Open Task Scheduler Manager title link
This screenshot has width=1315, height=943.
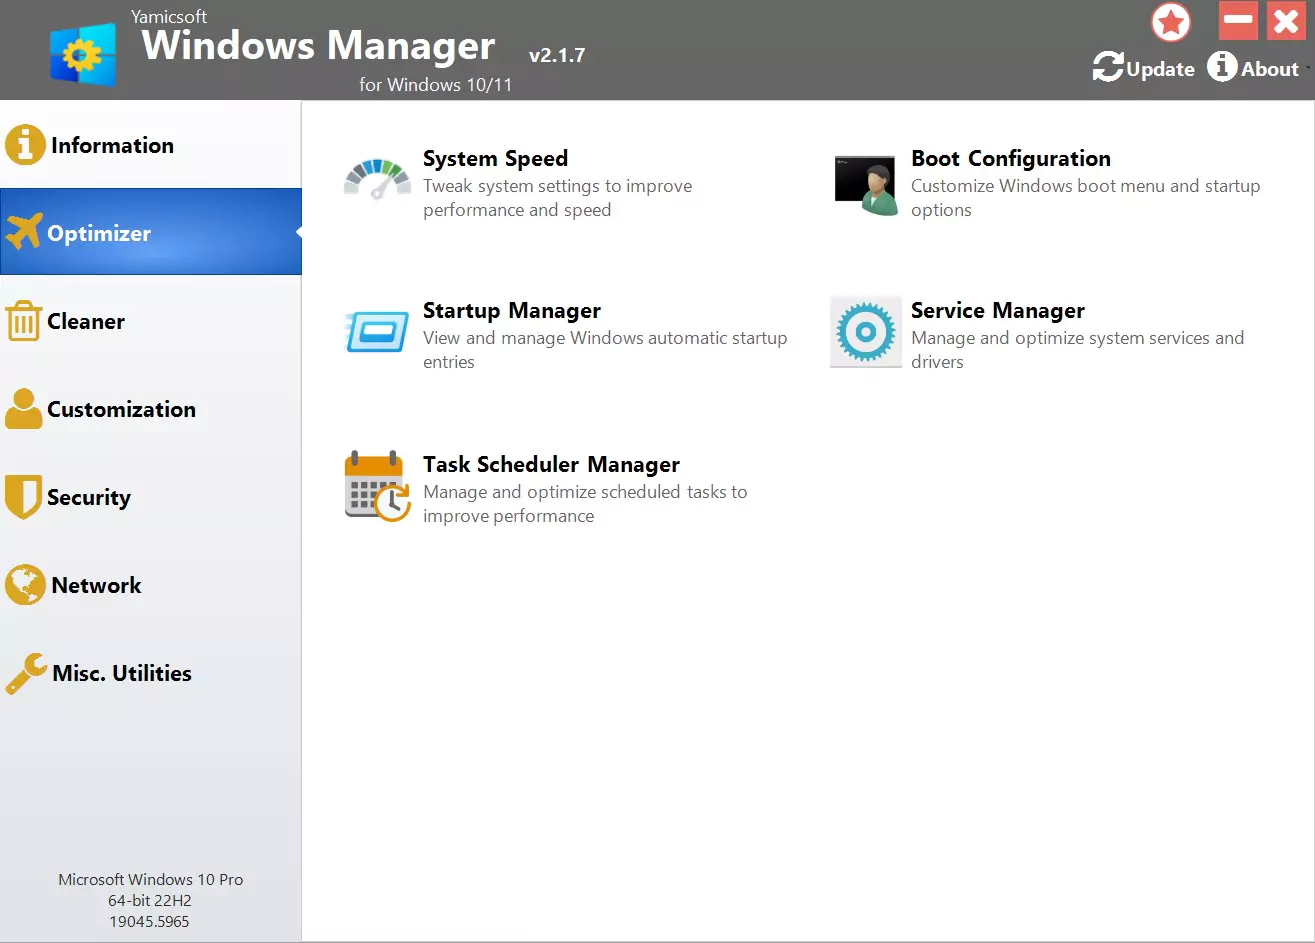point(551,464)
